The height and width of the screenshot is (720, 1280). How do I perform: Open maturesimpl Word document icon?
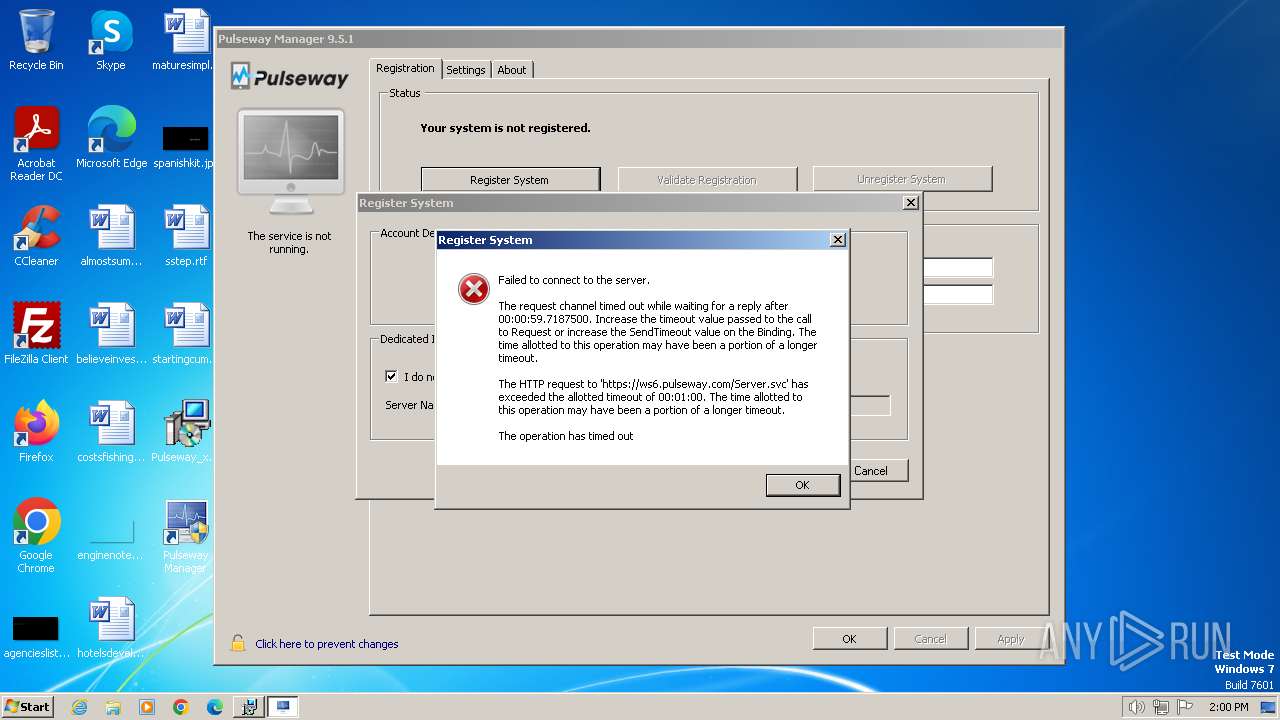click(x=185, y=40)
